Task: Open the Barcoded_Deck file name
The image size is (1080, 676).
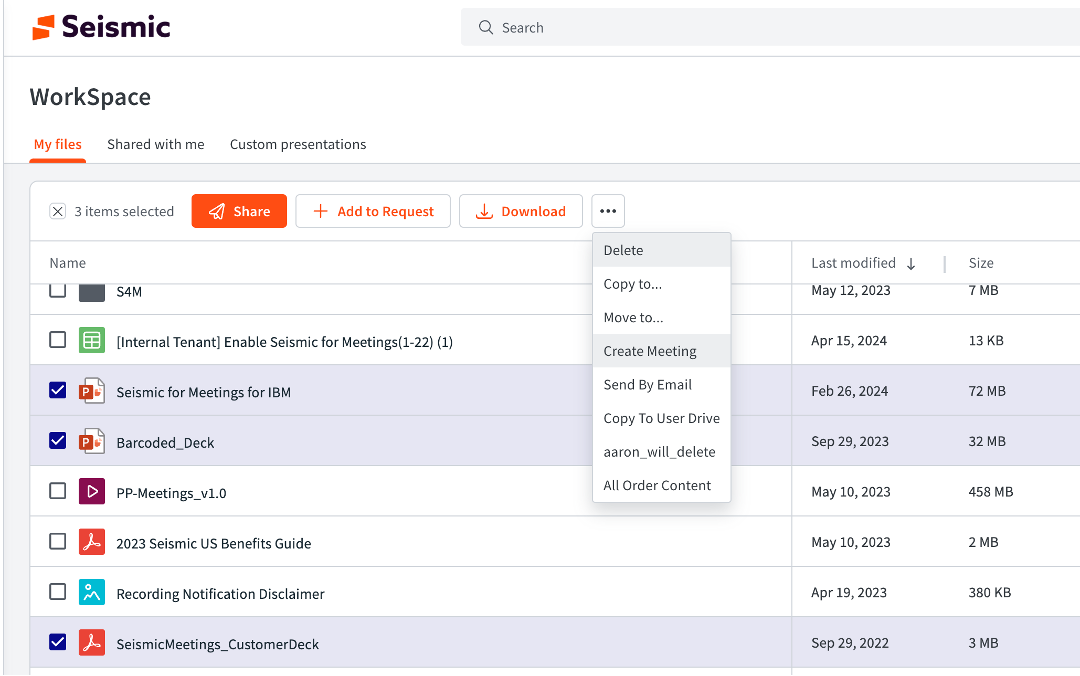Action: click(165, 443)
